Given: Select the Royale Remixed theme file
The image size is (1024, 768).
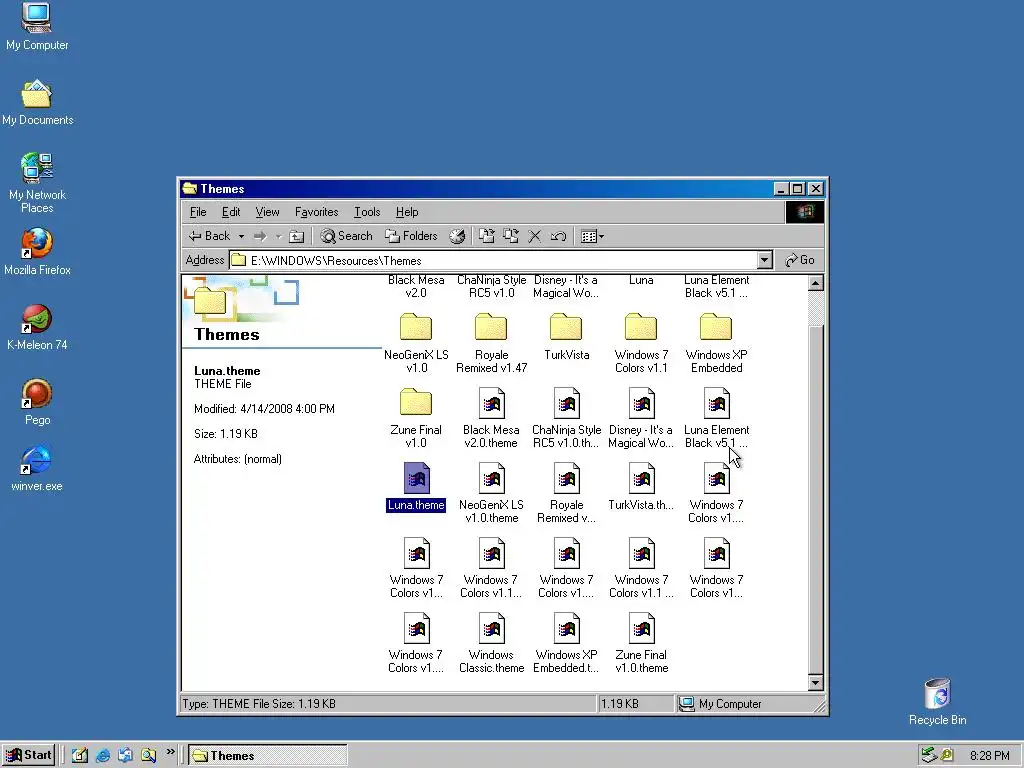Looking at the screenshot, I should click(x=566, y=494).
